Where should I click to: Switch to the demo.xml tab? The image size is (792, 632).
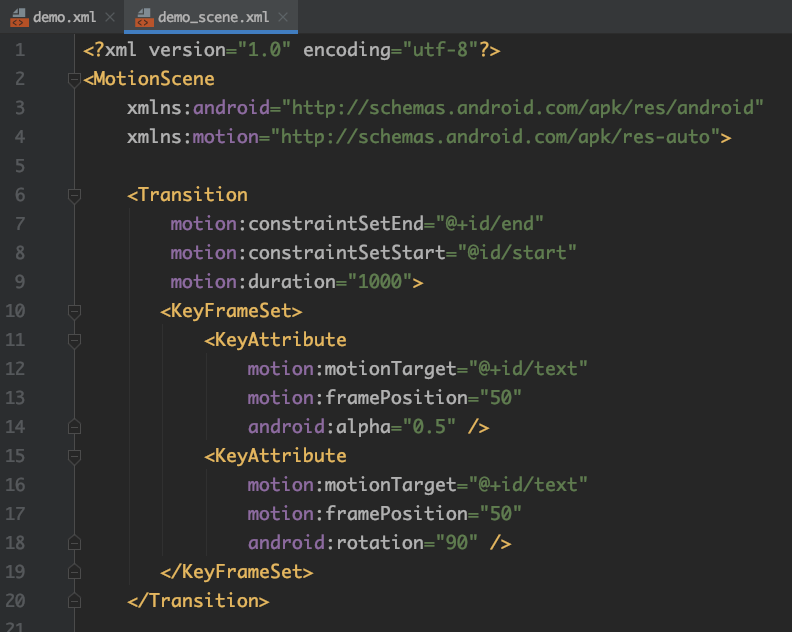tap(65, 17)
